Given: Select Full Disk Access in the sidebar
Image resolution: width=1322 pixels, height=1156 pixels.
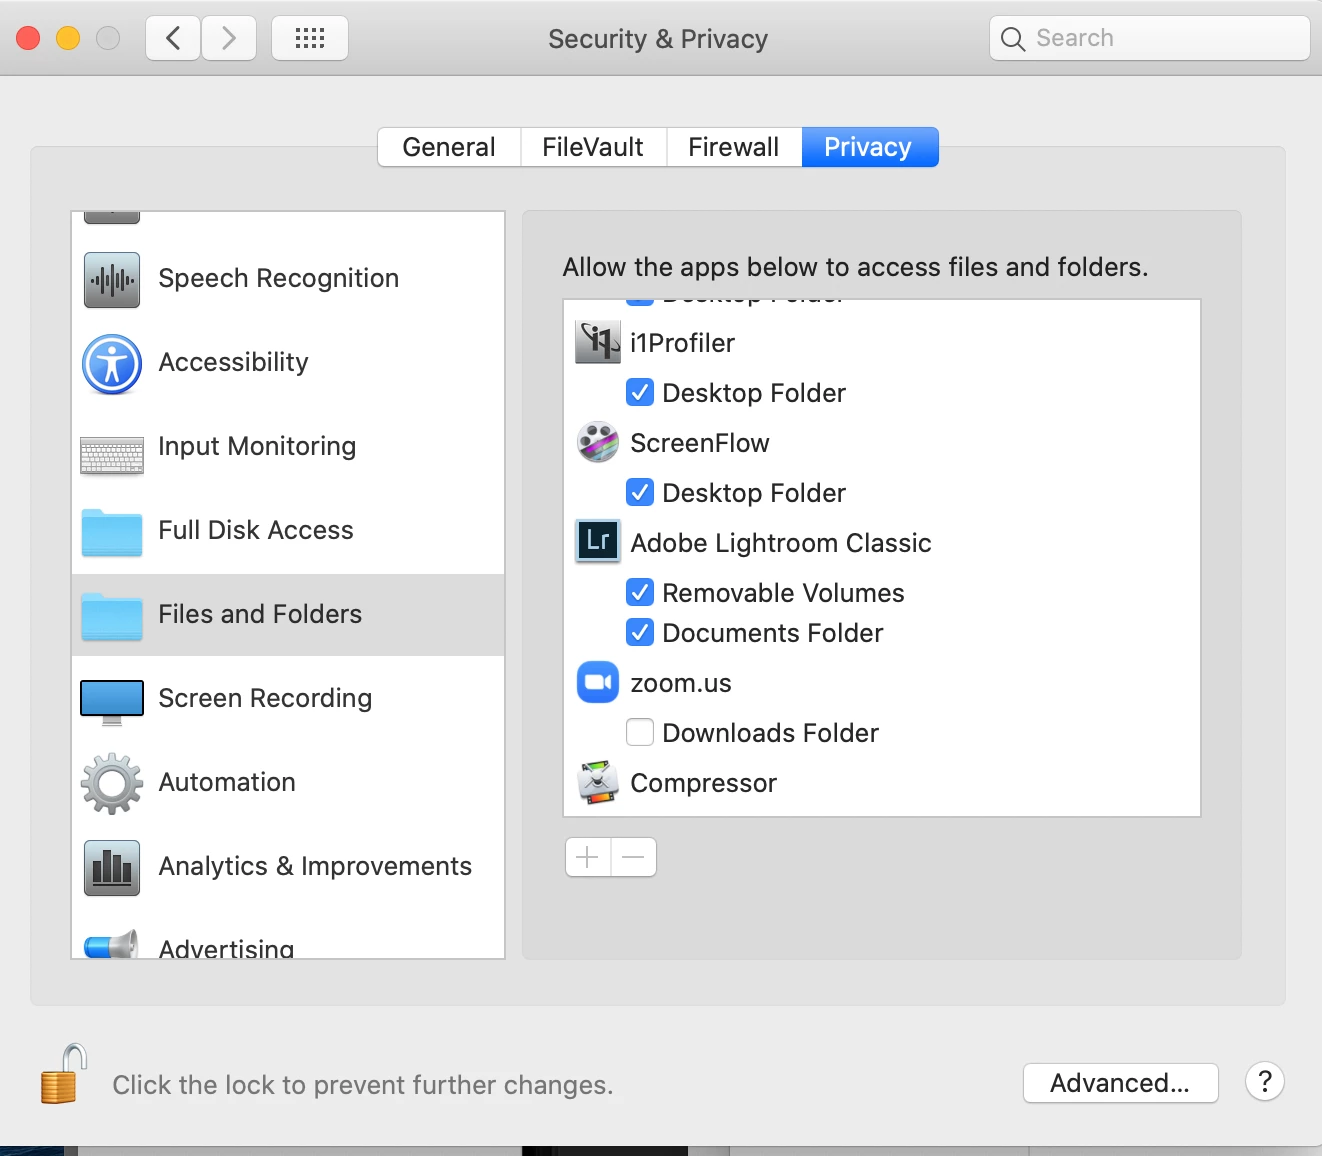Looking at the screenshot, I should (x=288, y=531).
